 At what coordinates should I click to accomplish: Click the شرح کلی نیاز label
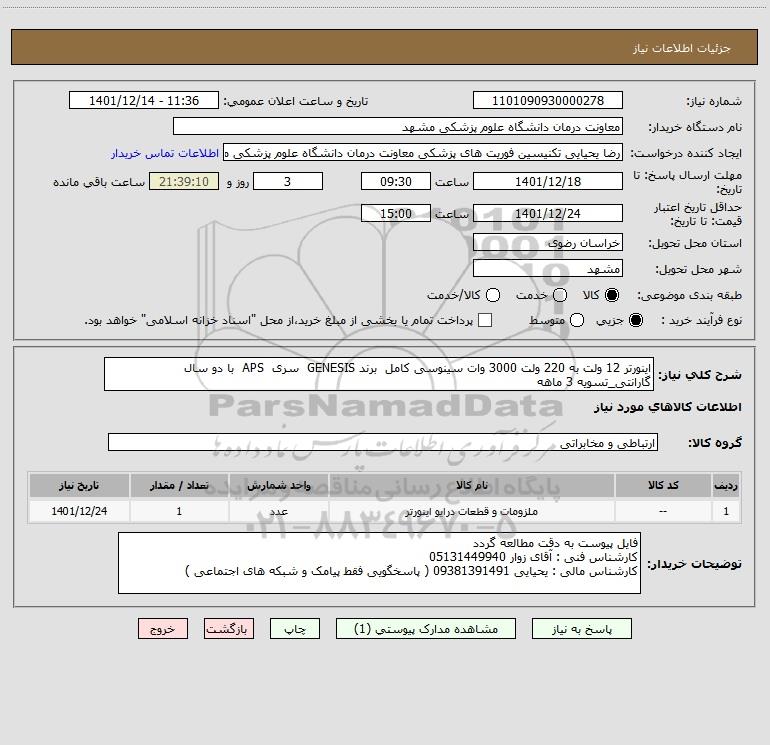pyautogui.click(x=700, y=375)
